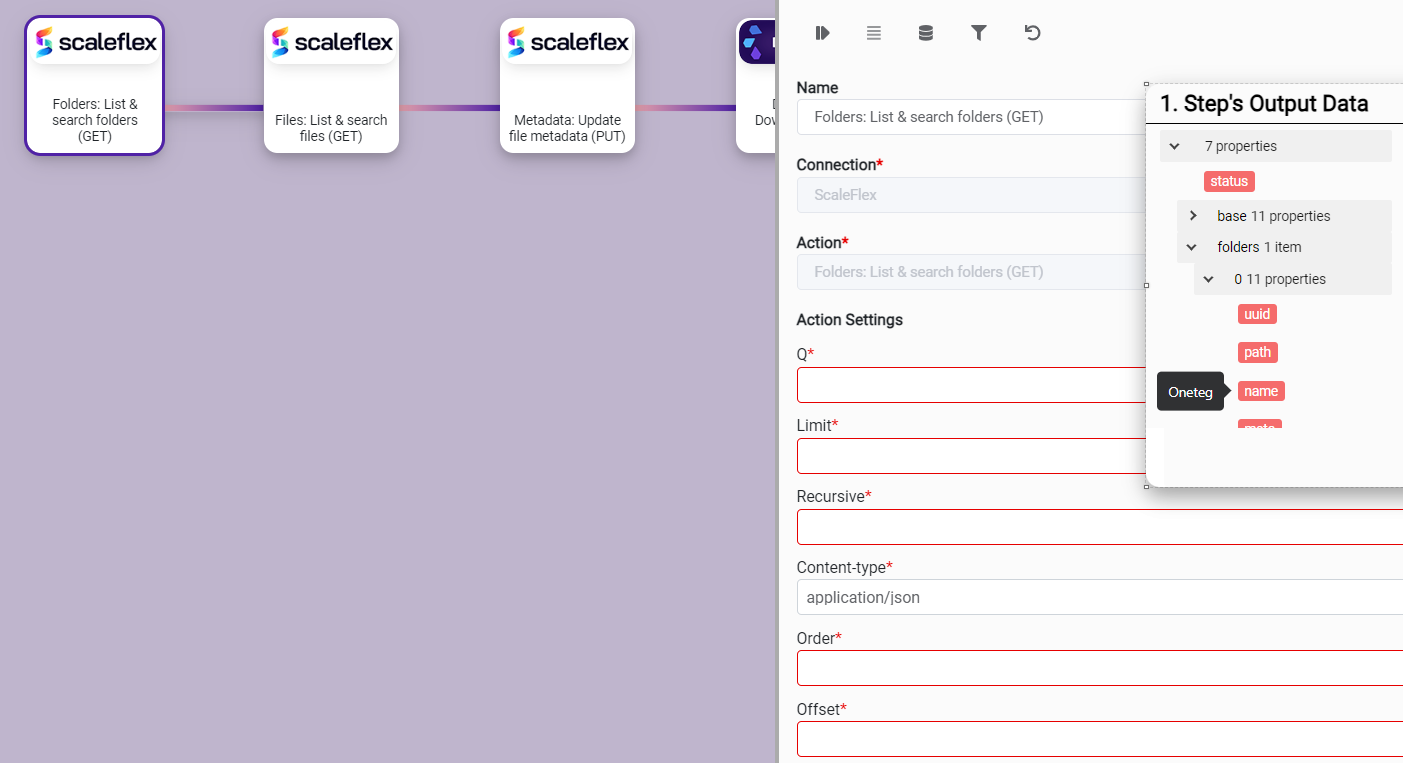Click the path output tag
Image resolution: width=1403 pixels, height=763 pixels.
(1257, 352)
